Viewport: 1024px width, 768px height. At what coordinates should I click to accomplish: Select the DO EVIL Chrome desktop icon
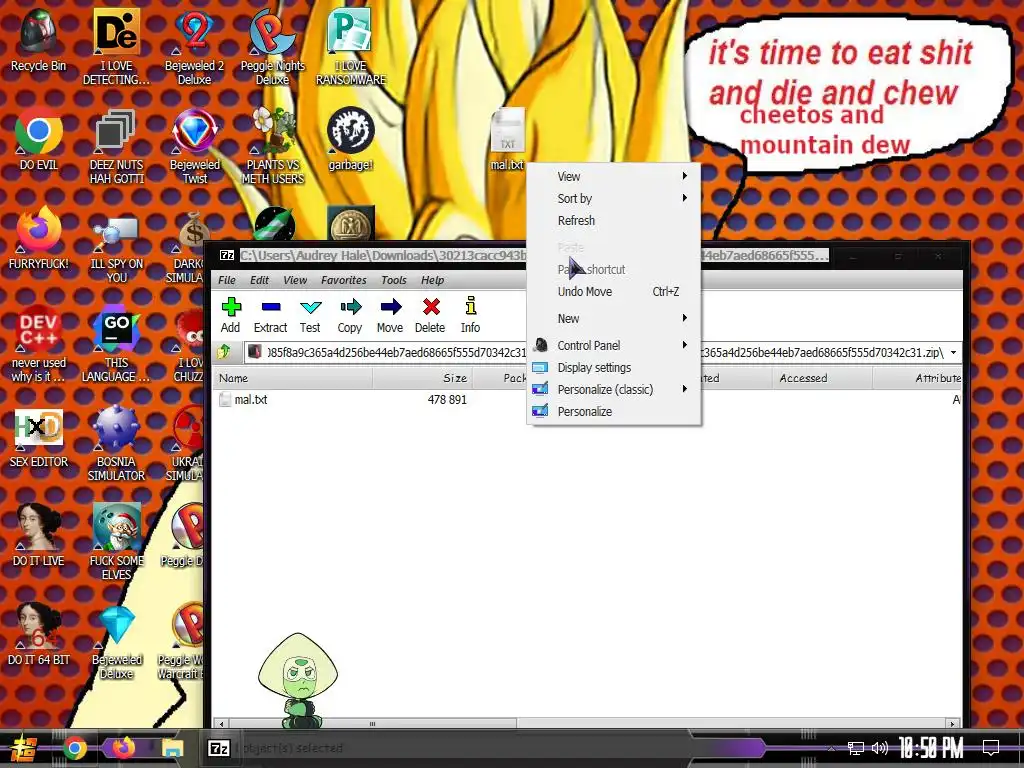(38, 140)
